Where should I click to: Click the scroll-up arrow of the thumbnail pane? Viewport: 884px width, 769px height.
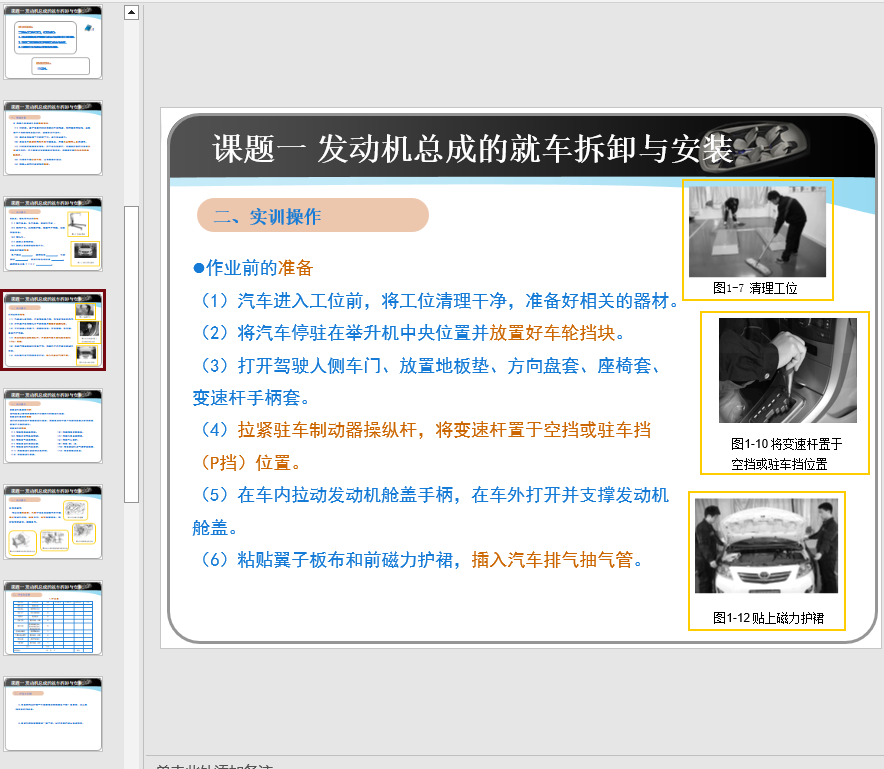[x=131, y=12]
